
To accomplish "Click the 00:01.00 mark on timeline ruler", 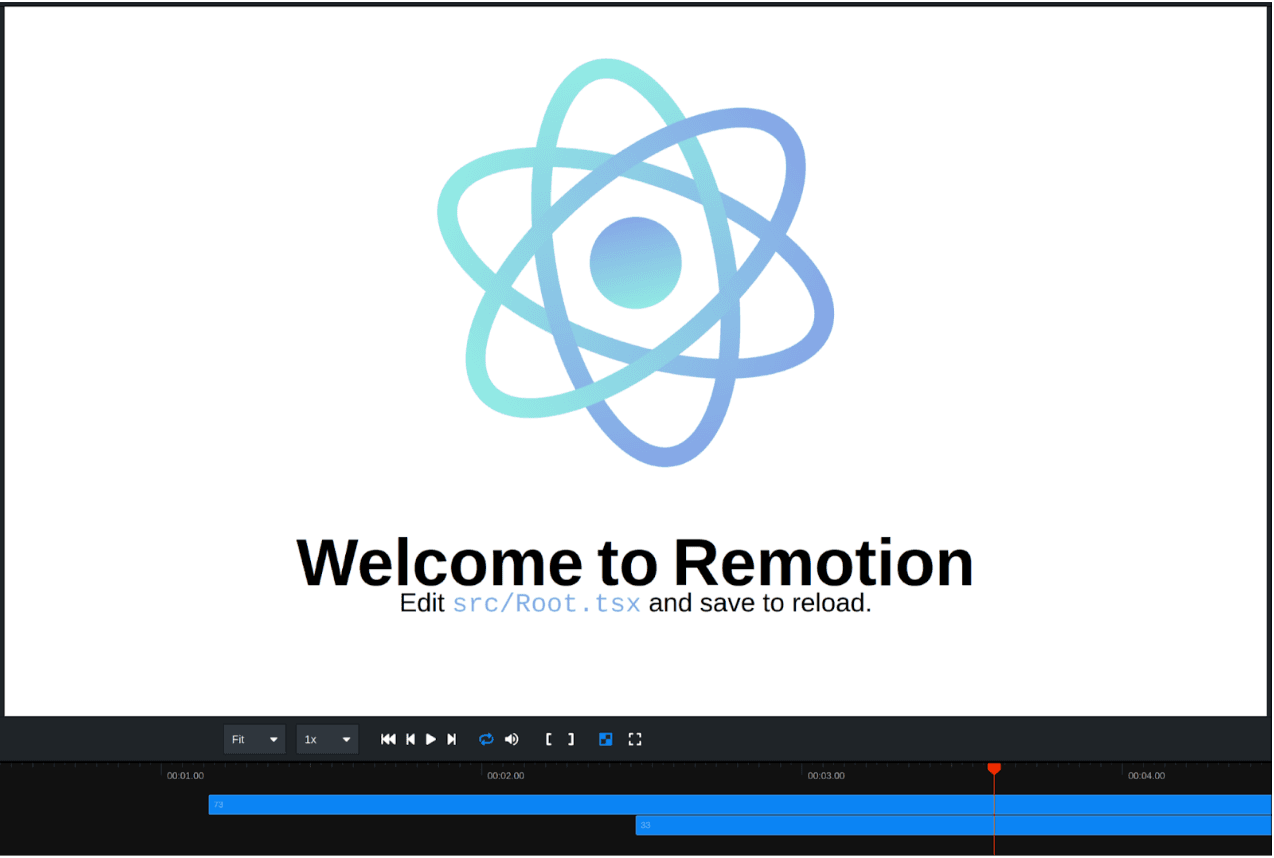I will coord(185,776).
